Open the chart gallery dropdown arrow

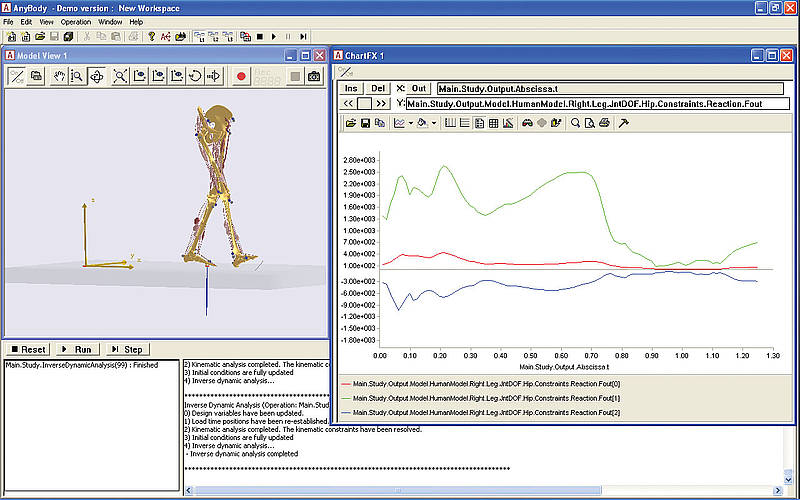[x=411, y=123]
